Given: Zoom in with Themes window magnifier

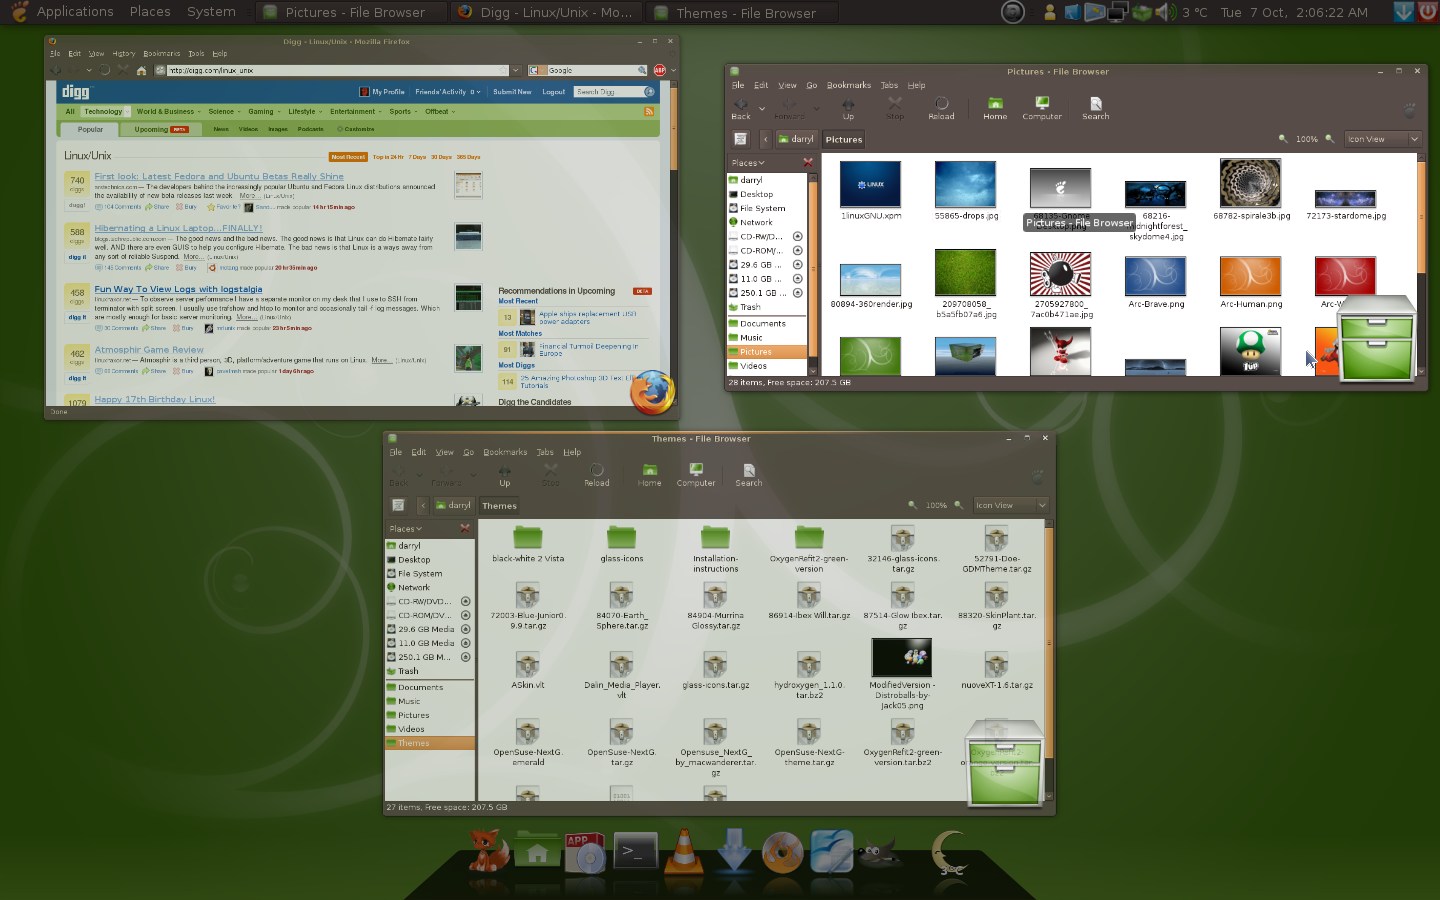Looking at the screenshot, I should click(x=958, y=505).
